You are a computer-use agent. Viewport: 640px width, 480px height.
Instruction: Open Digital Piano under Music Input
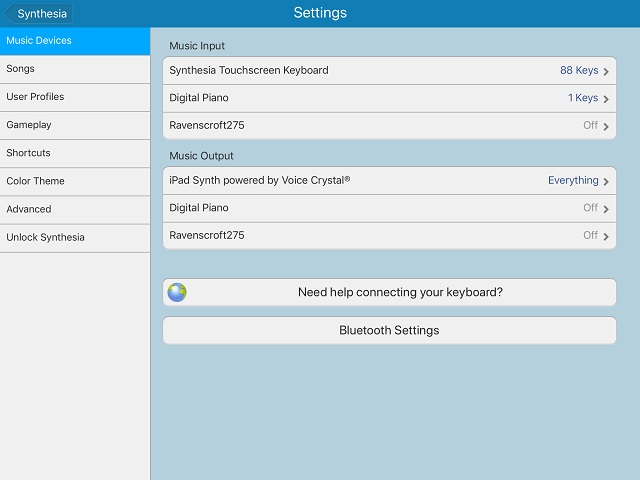389,98
